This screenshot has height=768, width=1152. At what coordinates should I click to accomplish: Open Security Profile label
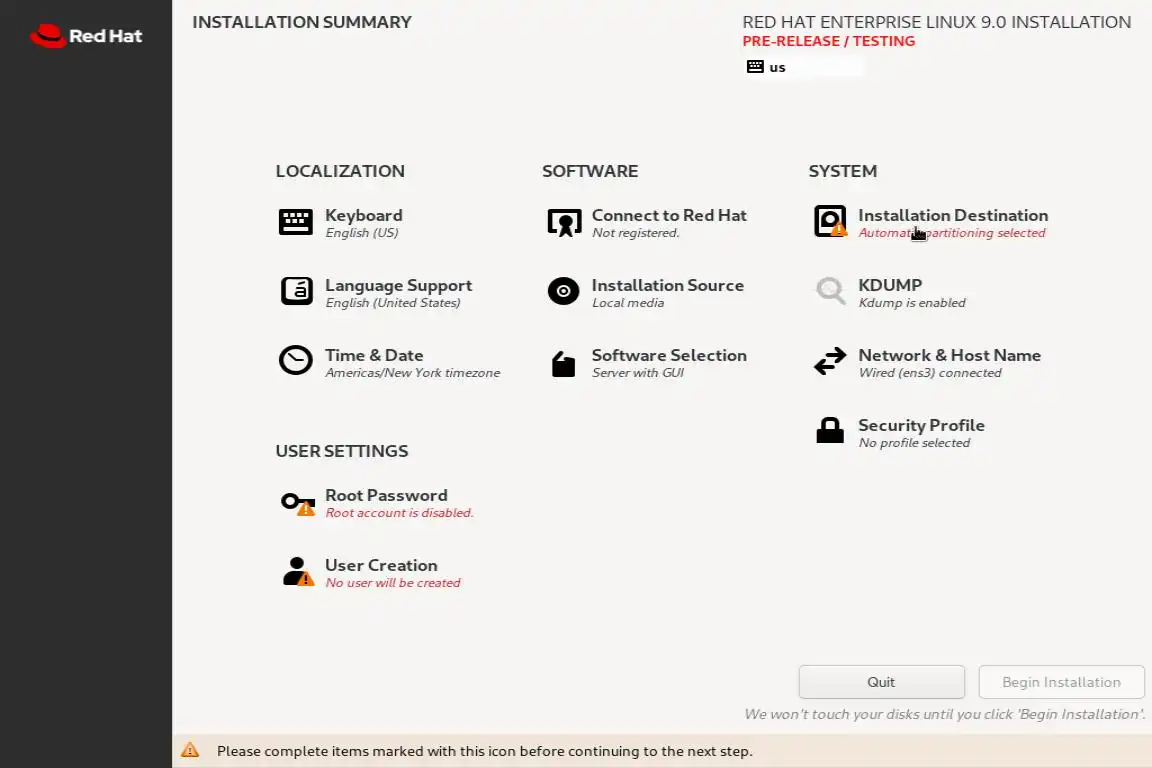click(921, 425)
